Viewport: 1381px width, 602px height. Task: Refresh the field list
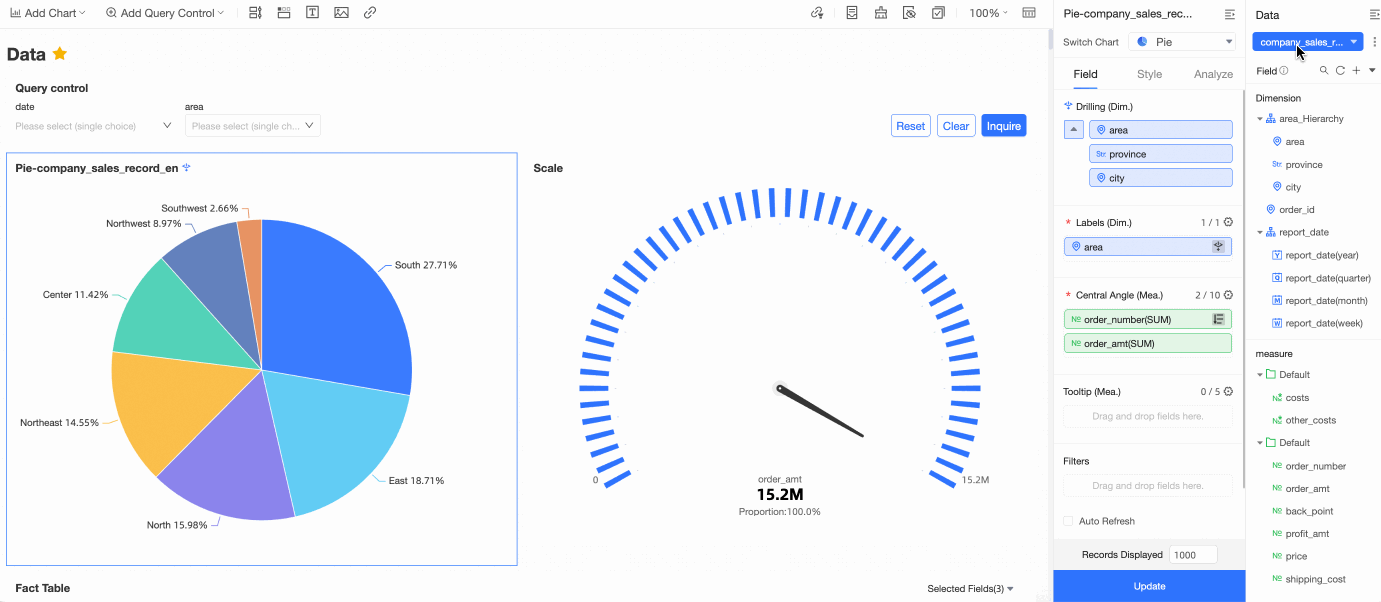click(1340, 70)
